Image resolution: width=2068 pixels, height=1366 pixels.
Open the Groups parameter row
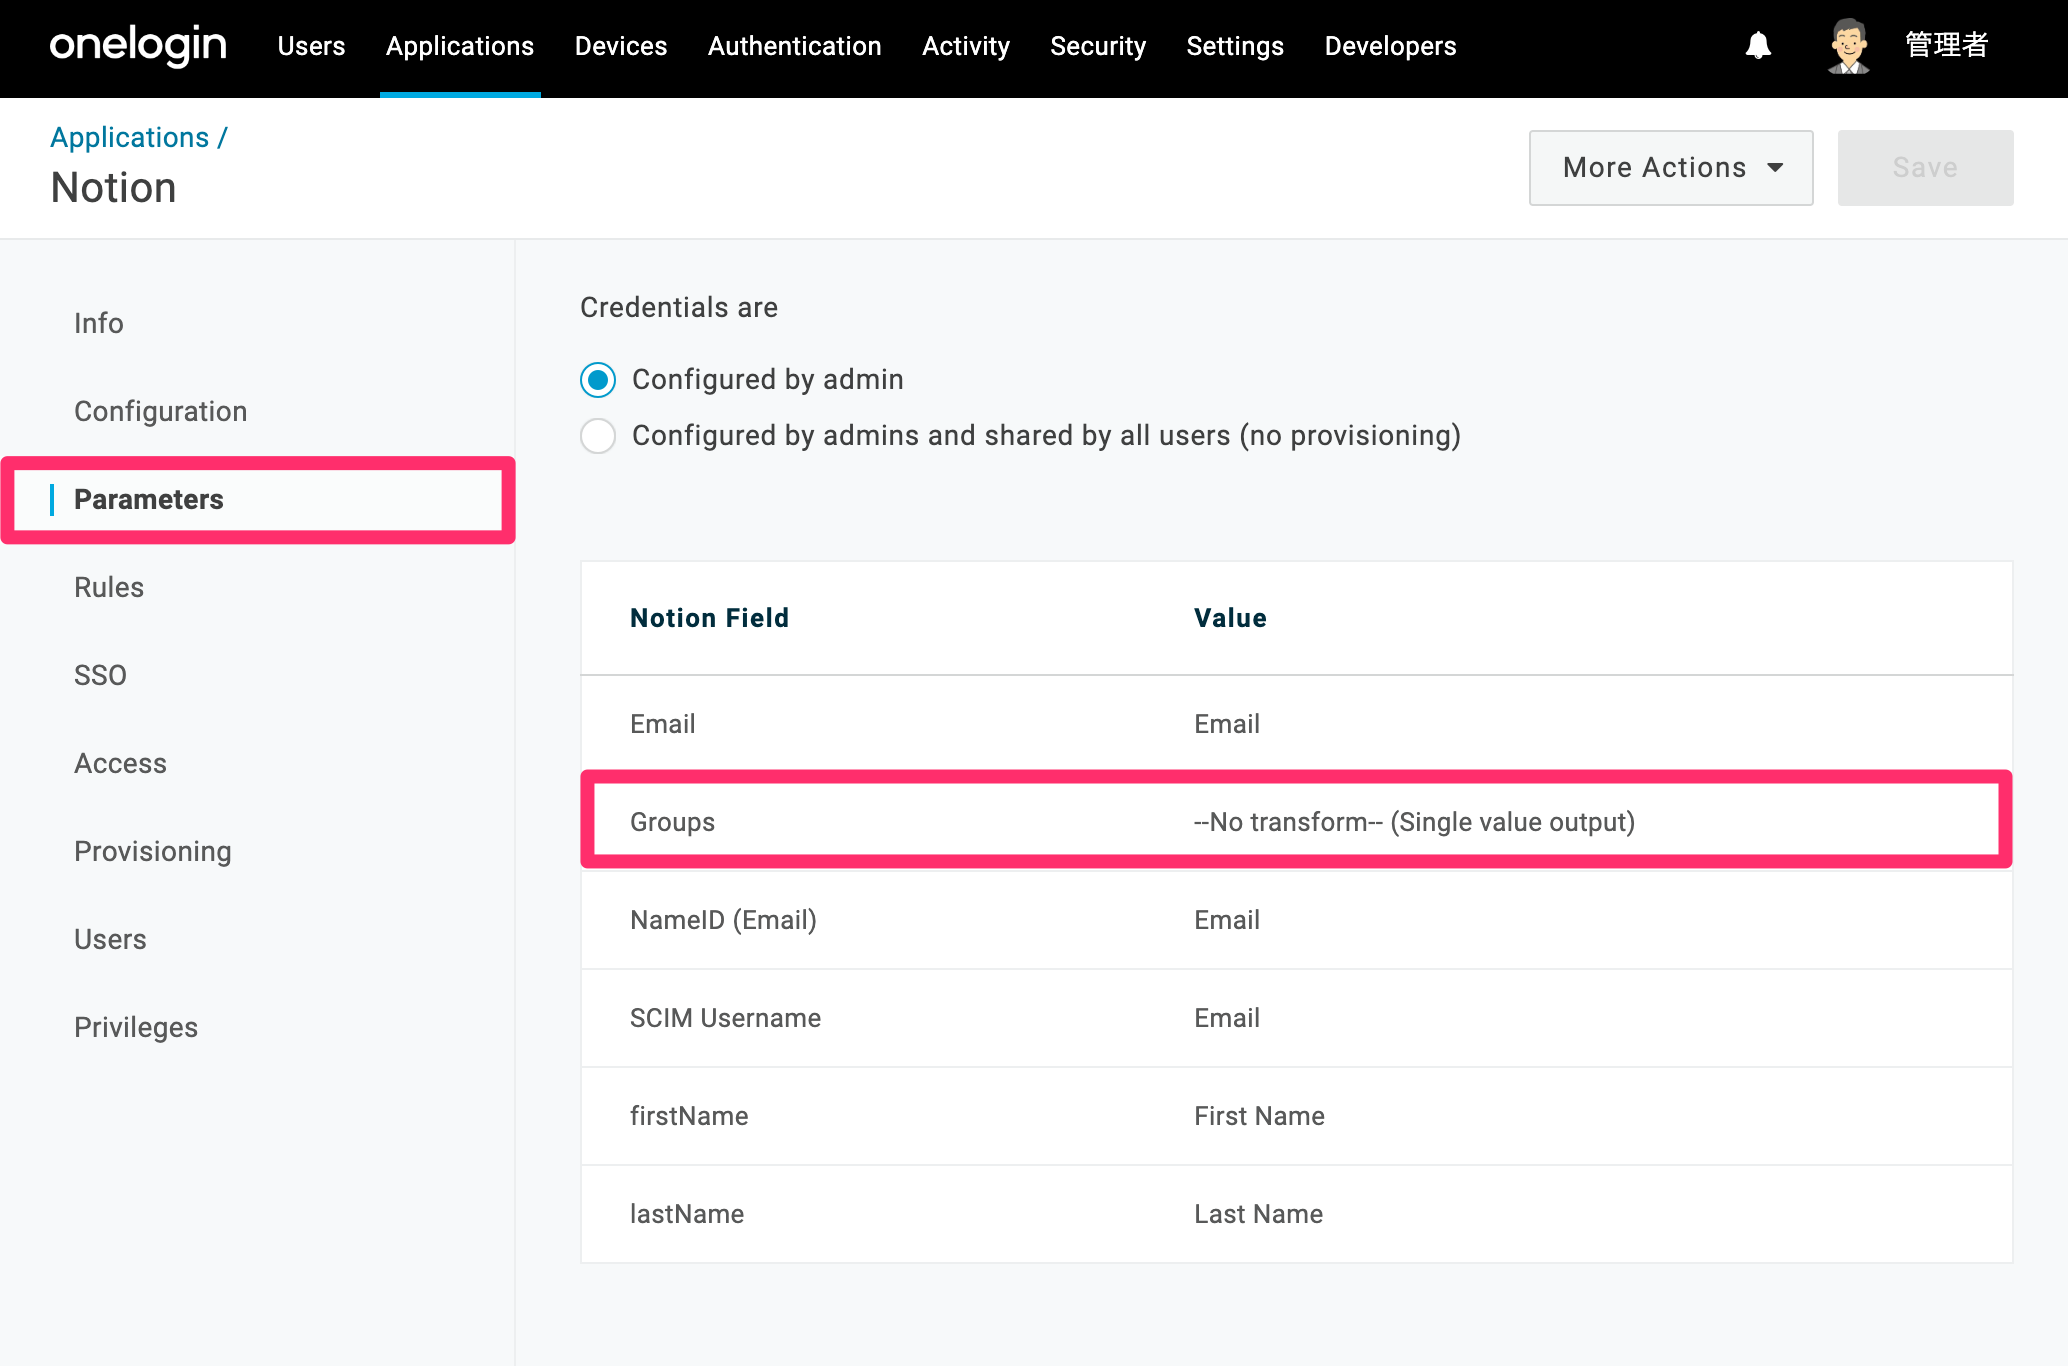[x=1296, y=822]
